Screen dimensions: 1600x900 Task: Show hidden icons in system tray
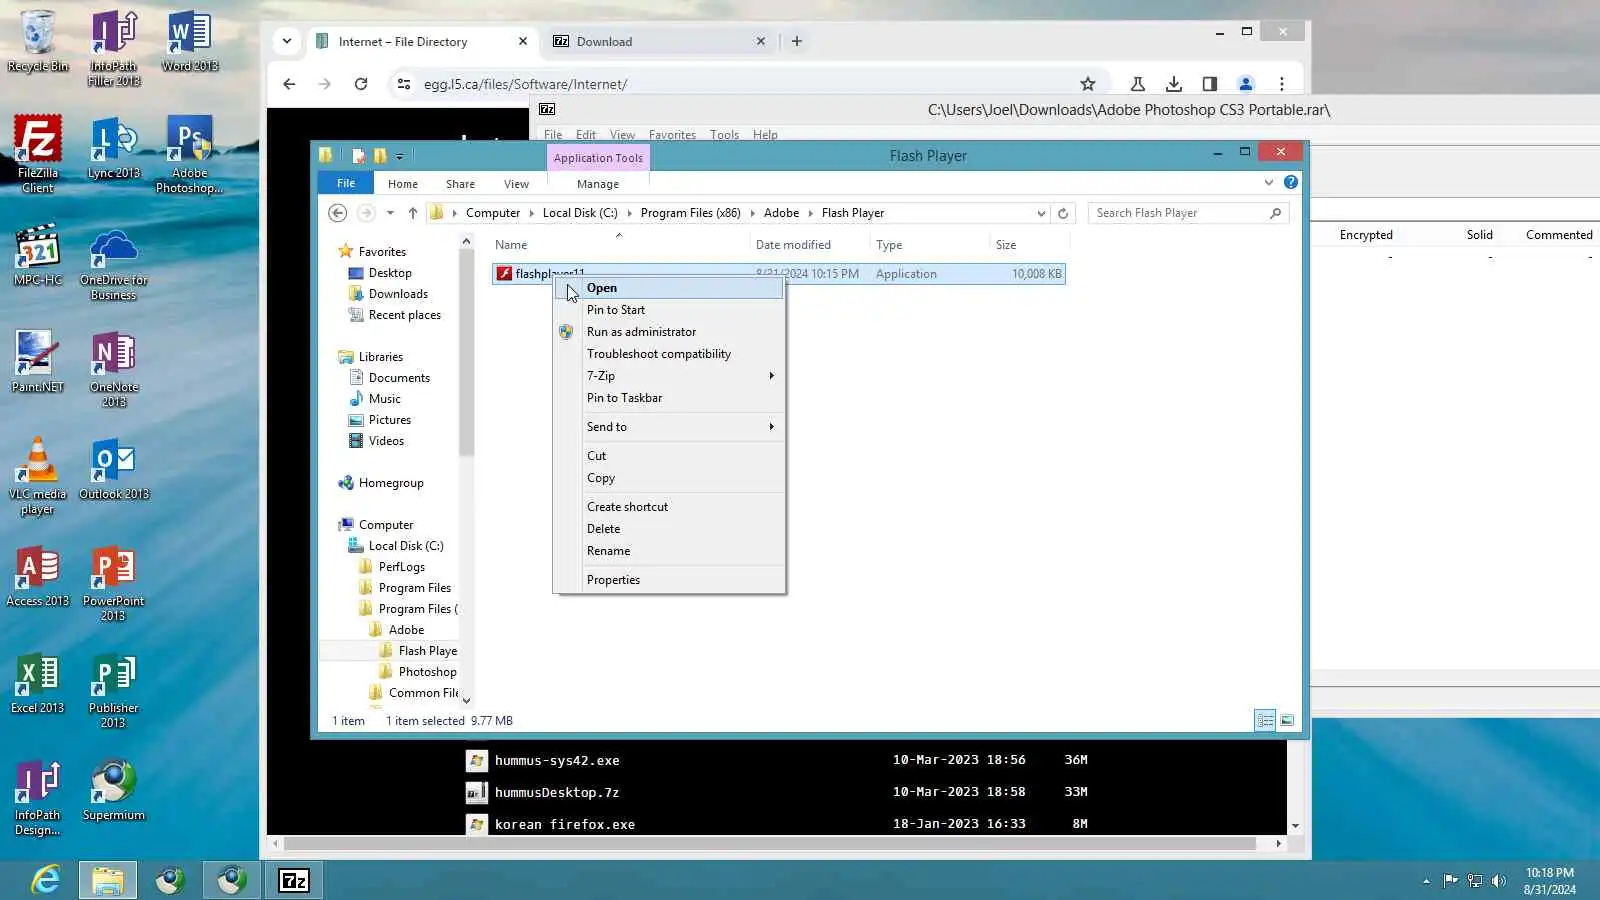click(x=1426, y=881)
